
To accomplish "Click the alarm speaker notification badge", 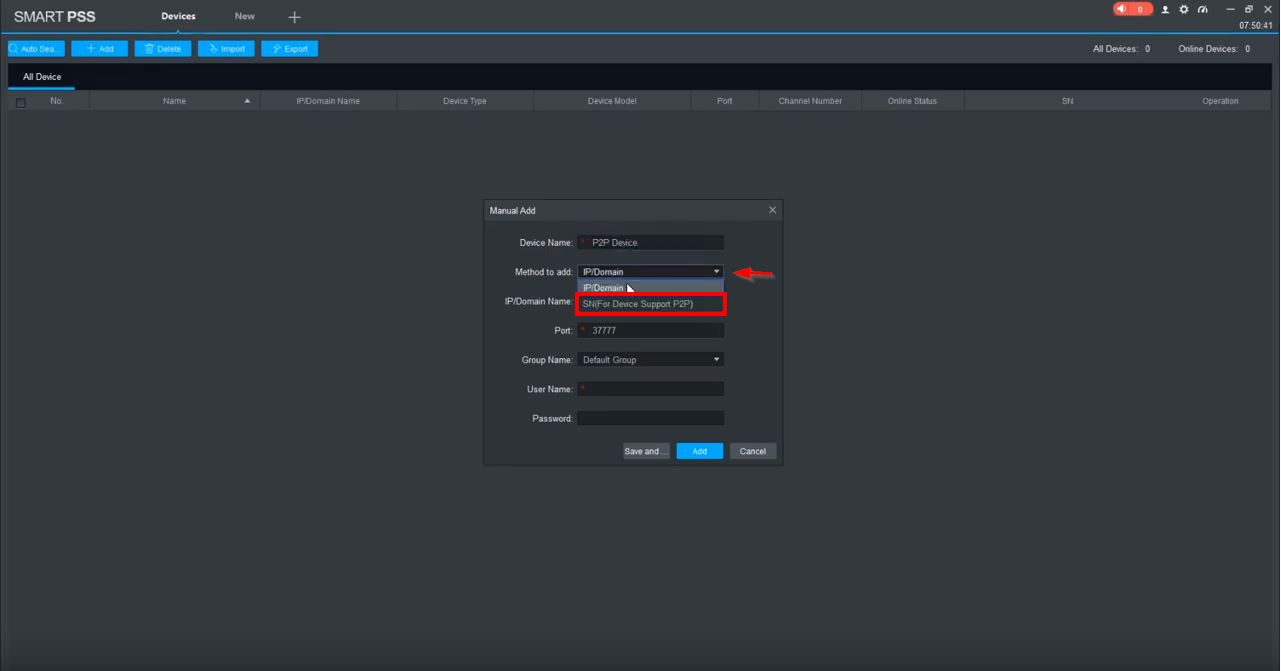I will pos(1132,9).
